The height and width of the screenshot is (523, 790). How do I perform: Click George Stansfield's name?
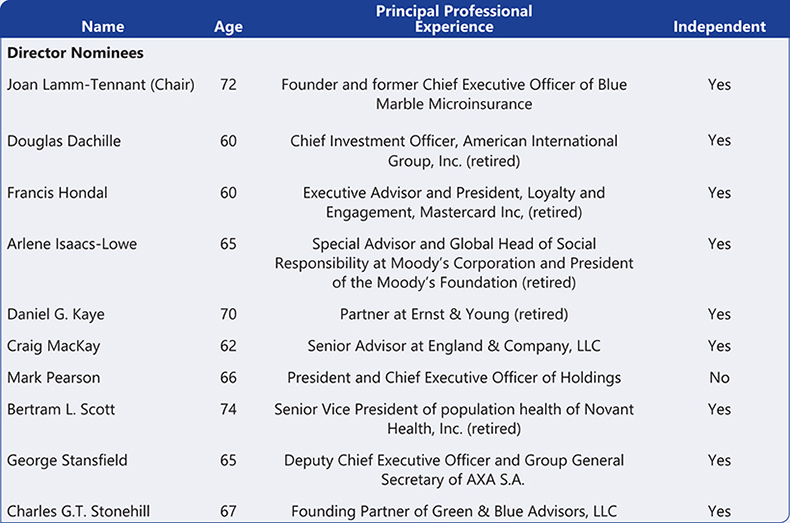click(65, 460)
